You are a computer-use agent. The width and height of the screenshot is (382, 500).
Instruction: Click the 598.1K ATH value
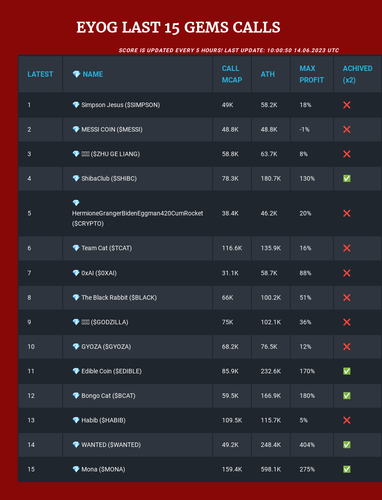271,469
